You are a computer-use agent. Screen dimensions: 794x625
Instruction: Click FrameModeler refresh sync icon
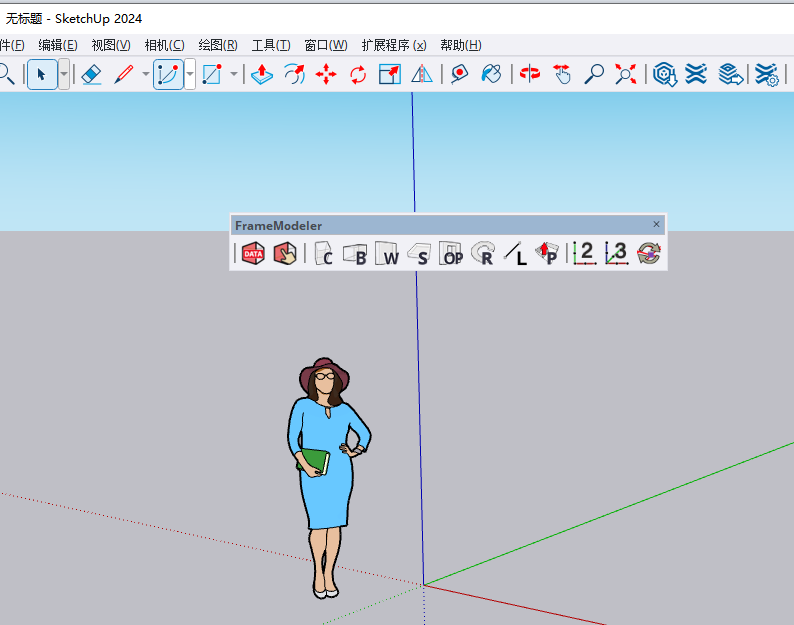point(649,253)
